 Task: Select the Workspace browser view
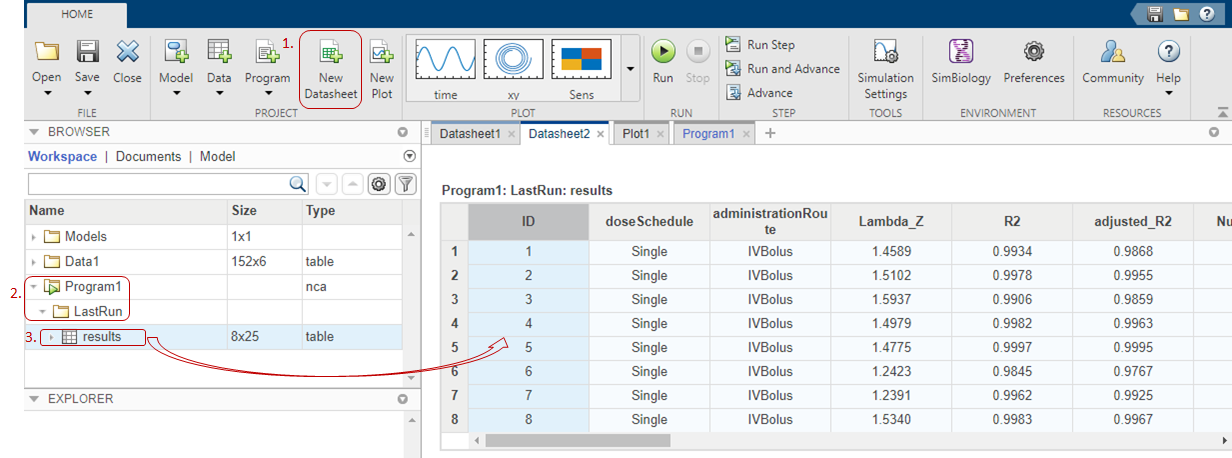pos(62,156)
